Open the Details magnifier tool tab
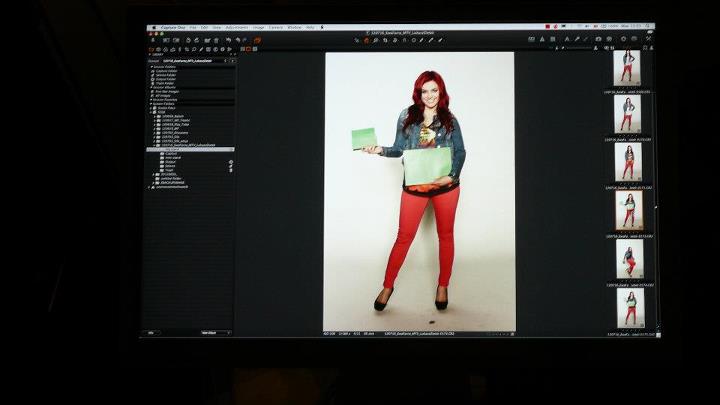This screenshot has width=720, height=405. 194,49
